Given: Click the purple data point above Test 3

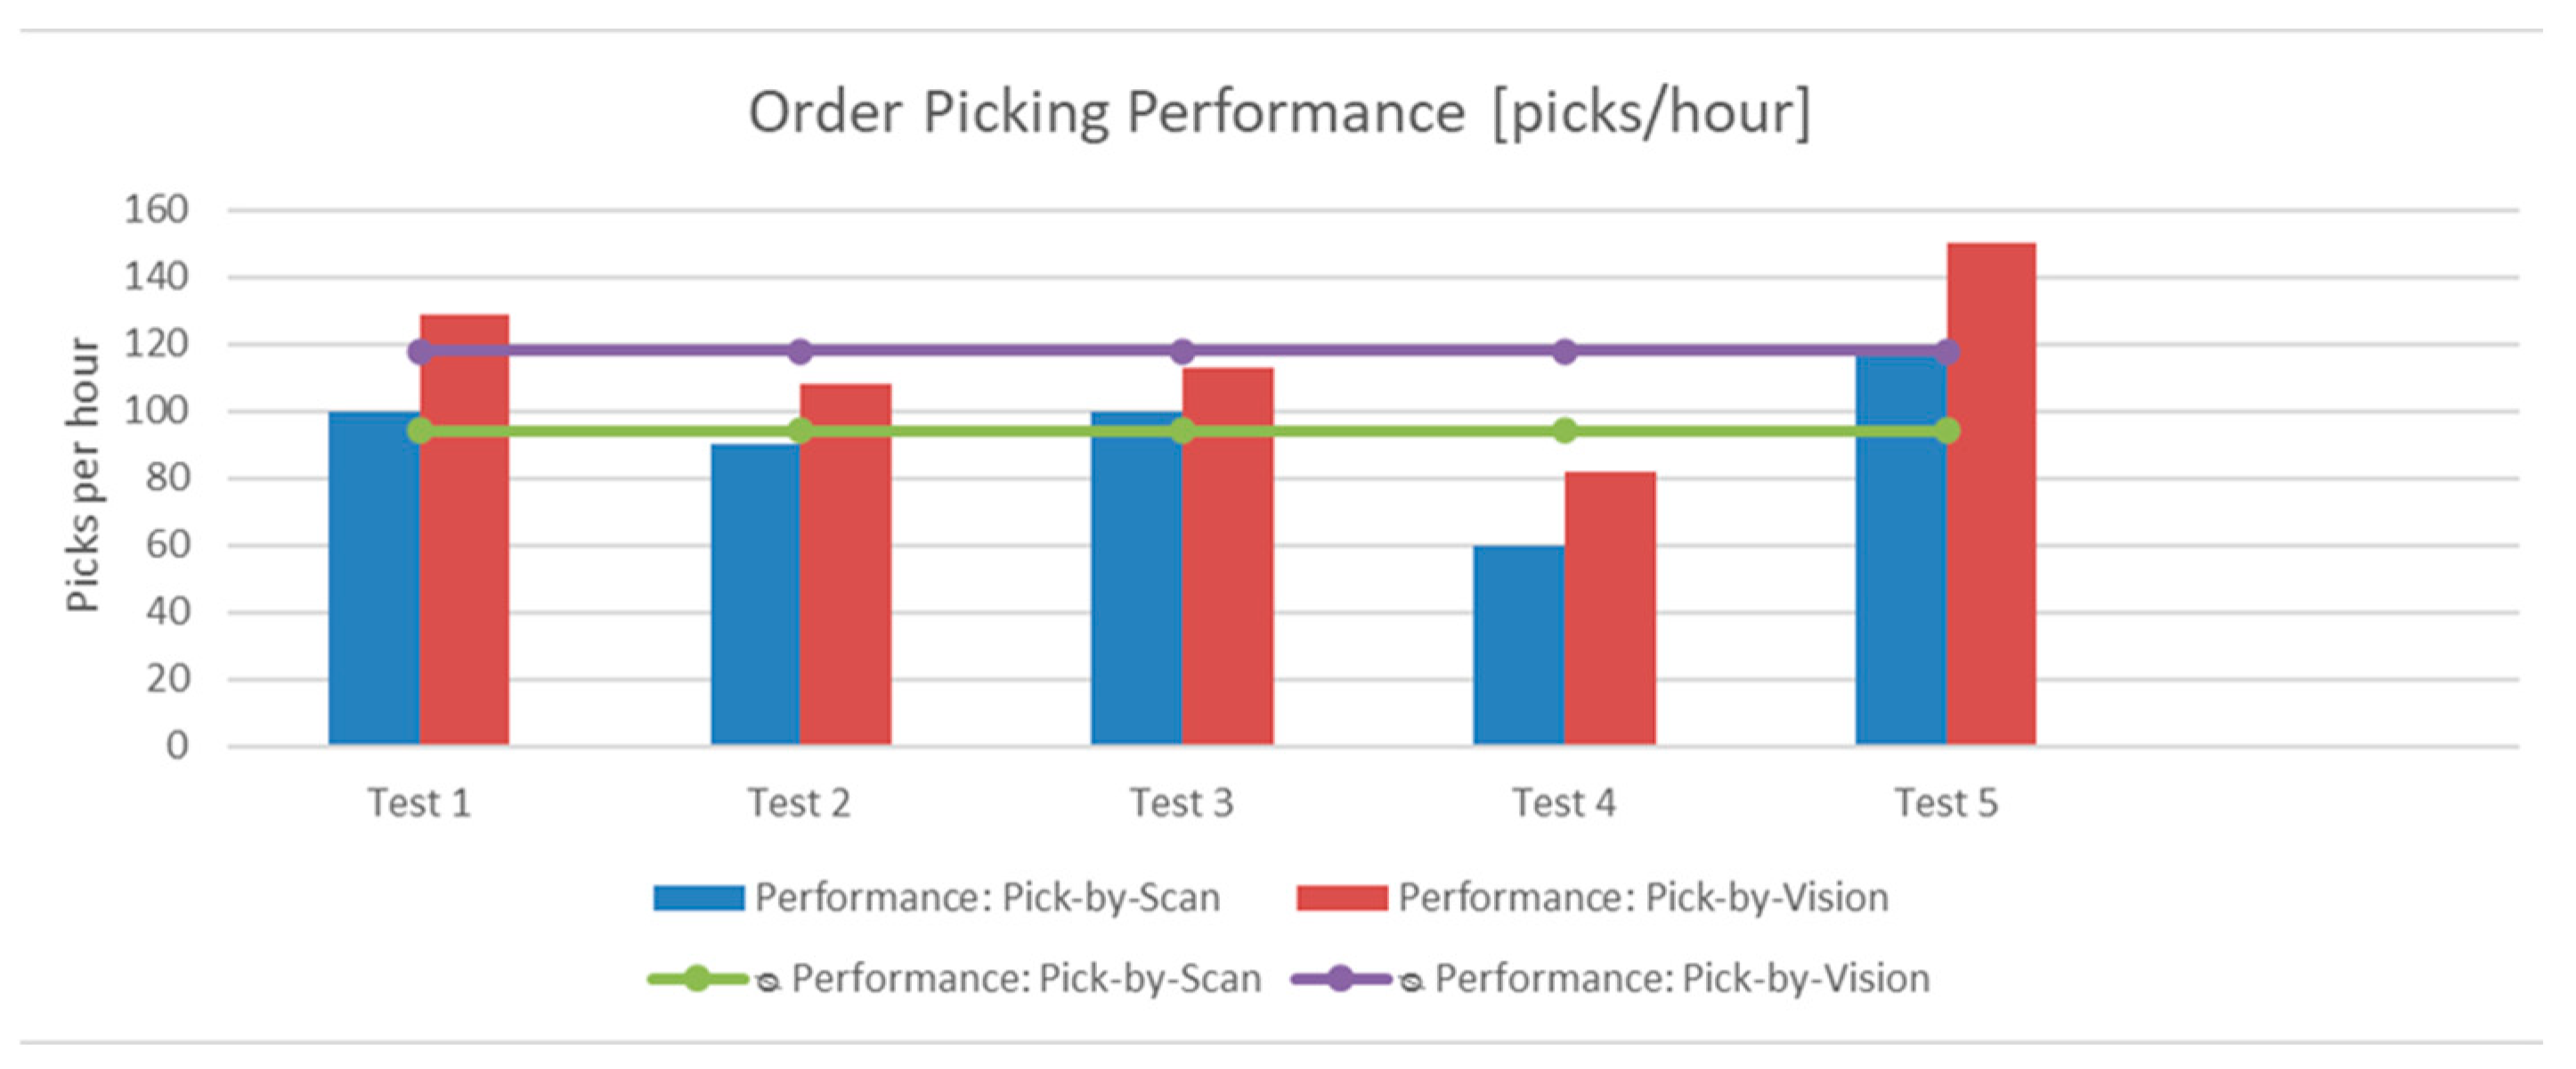Looking at the screenshot, I should tap(1183, 351).
